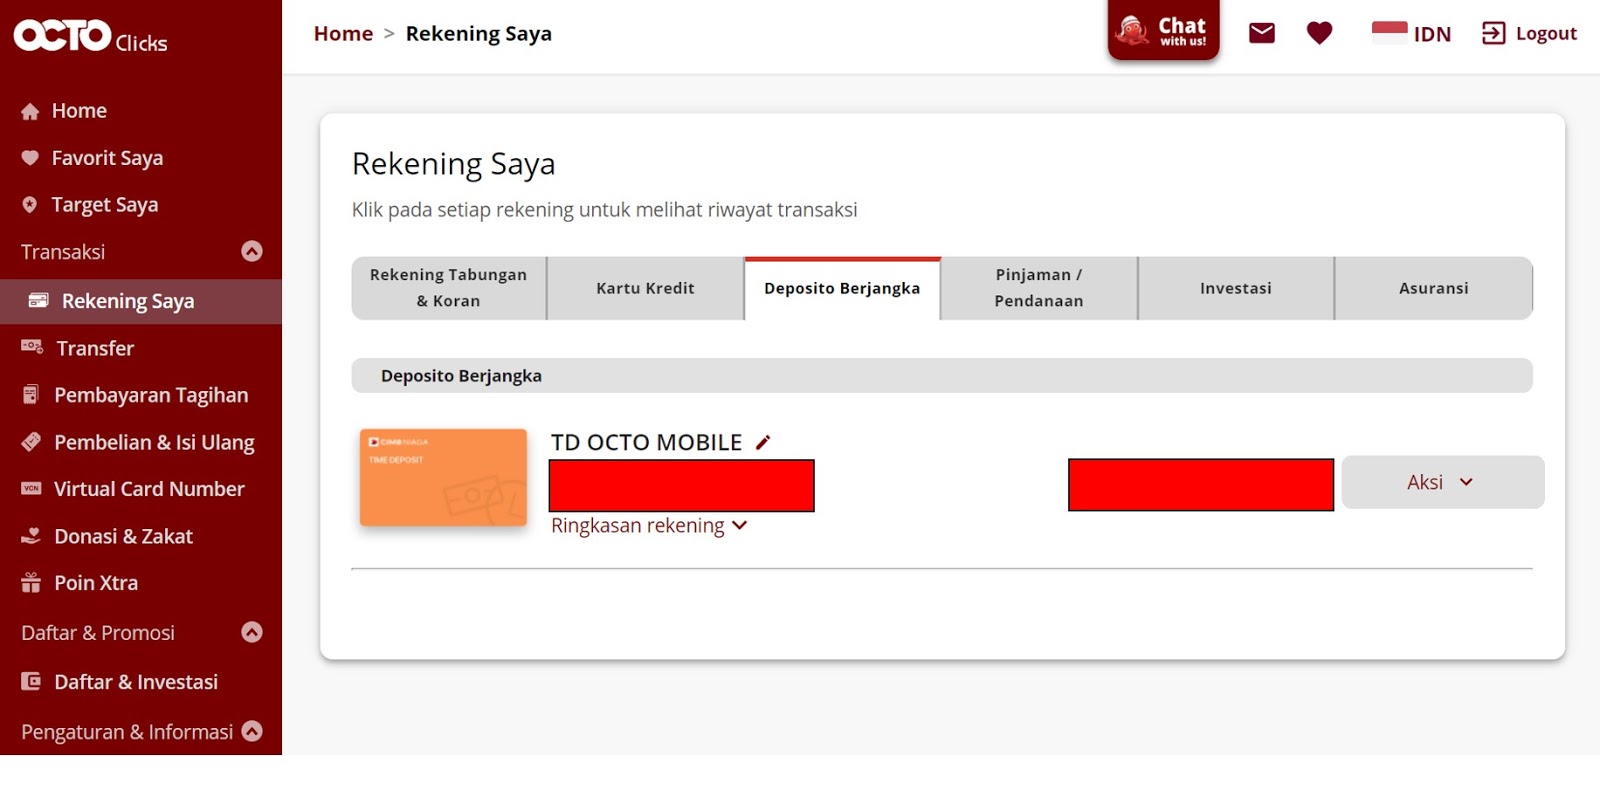Open Target Saya menu item
1600x797 pixels.
[x=105, y=205]
